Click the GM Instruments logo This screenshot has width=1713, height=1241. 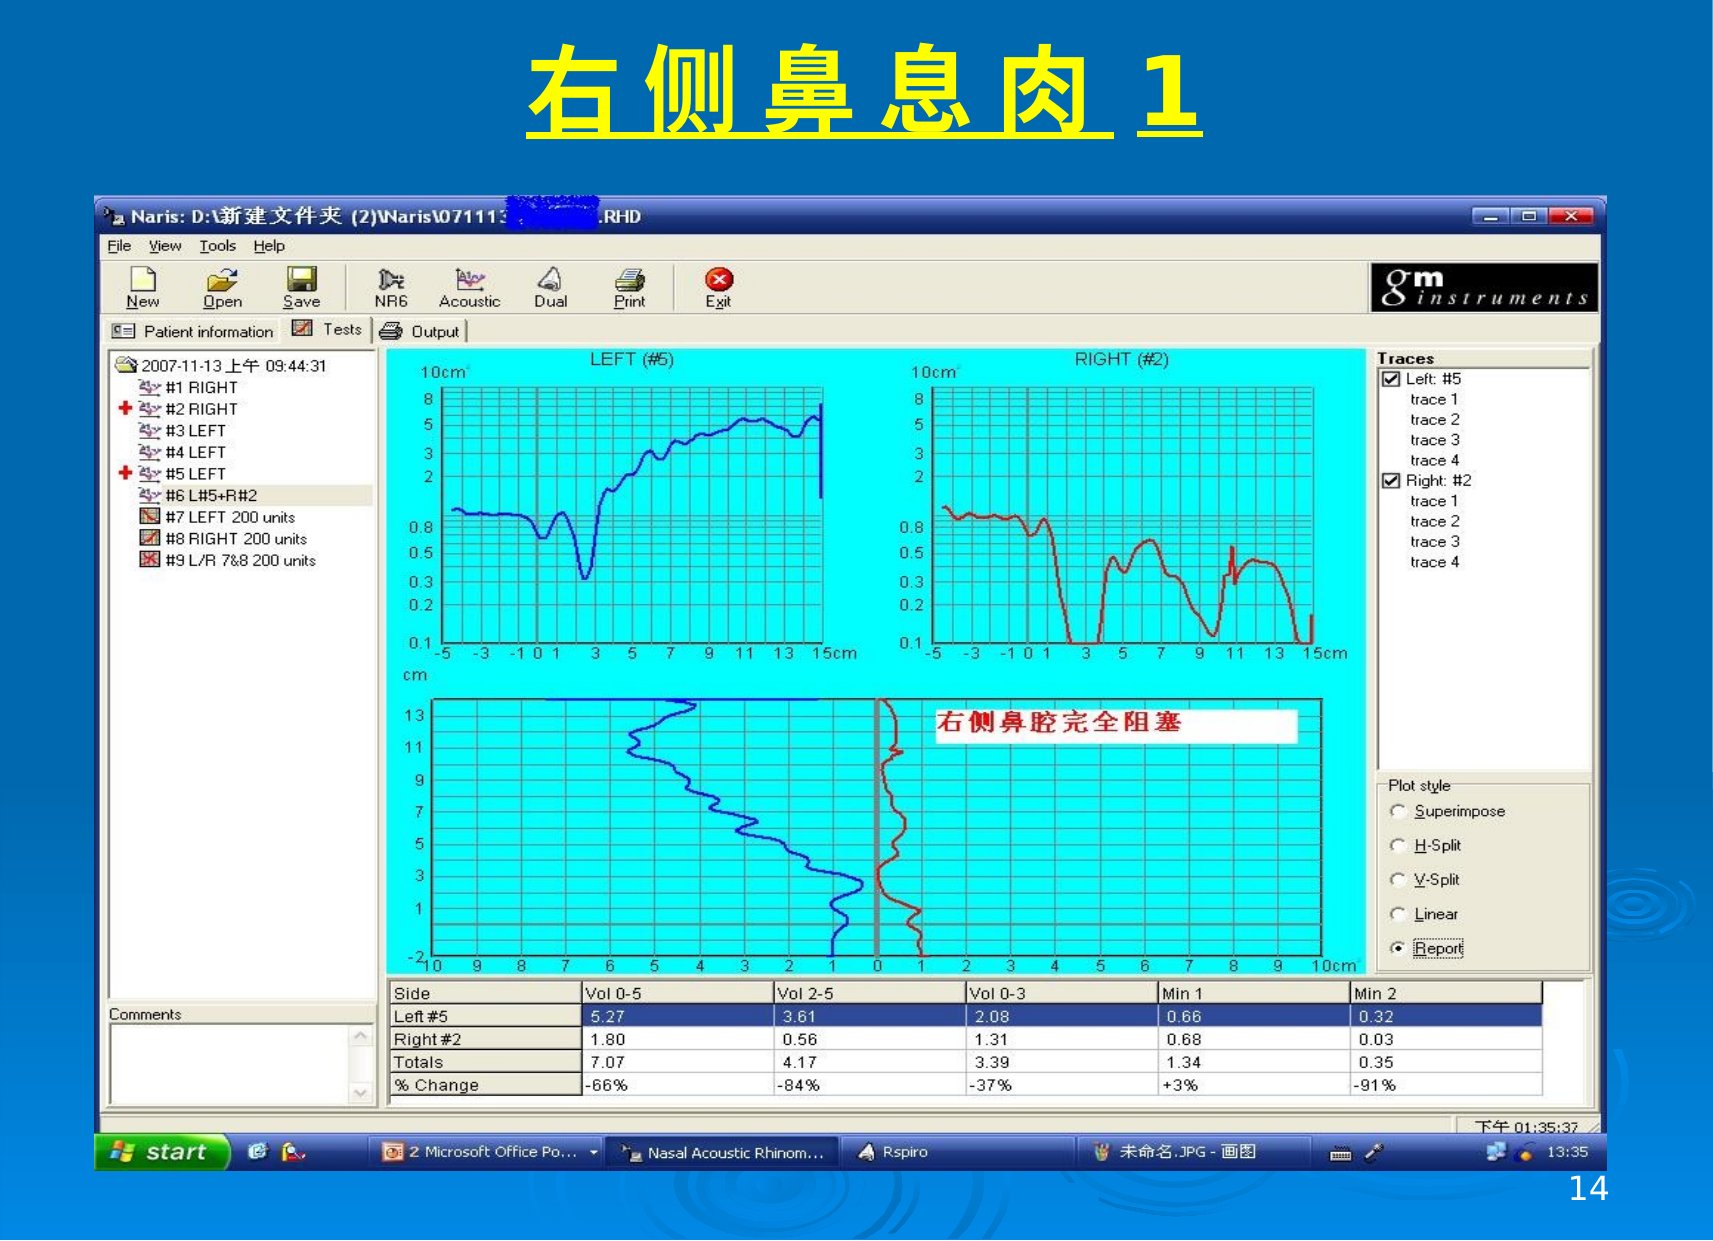1484,288
